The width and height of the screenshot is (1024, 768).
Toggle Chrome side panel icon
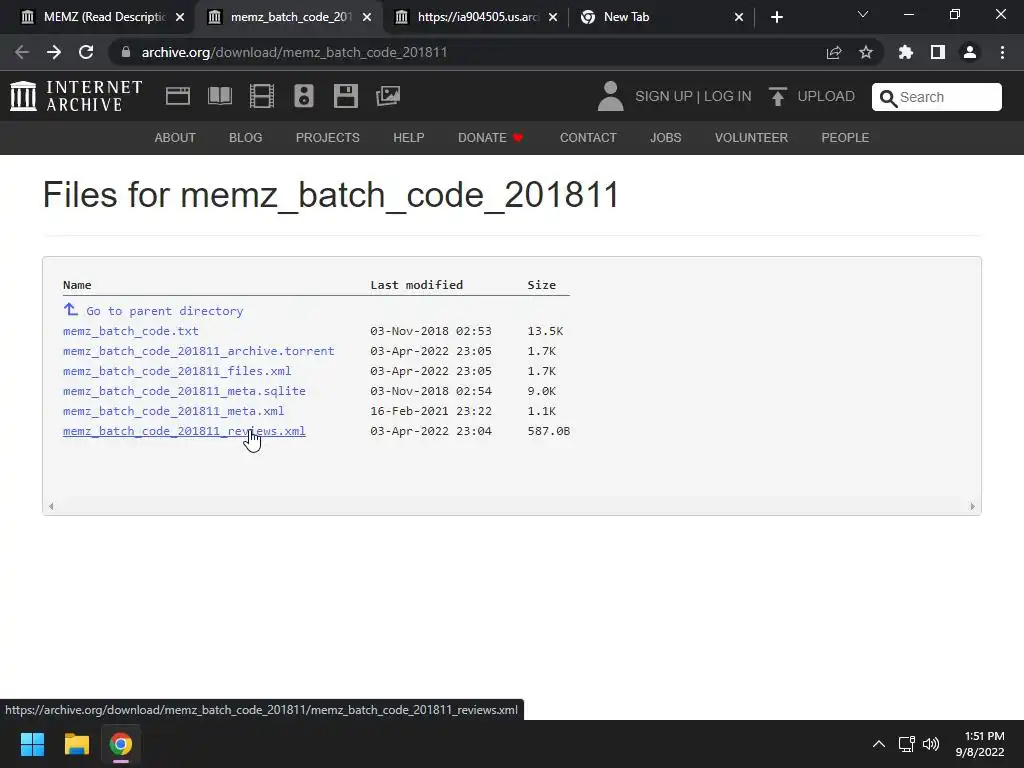(x=938, y=52)
